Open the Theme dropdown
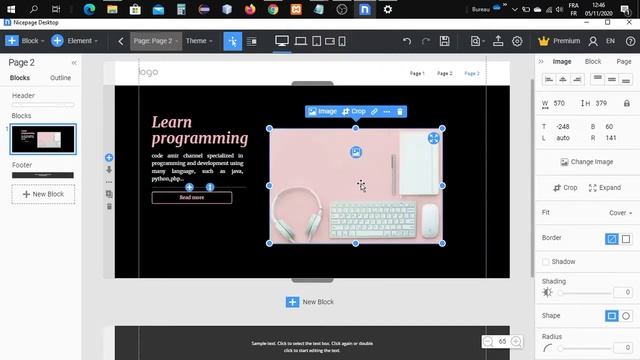The height and width of the screenshot is (360, 640). point(199,41)
